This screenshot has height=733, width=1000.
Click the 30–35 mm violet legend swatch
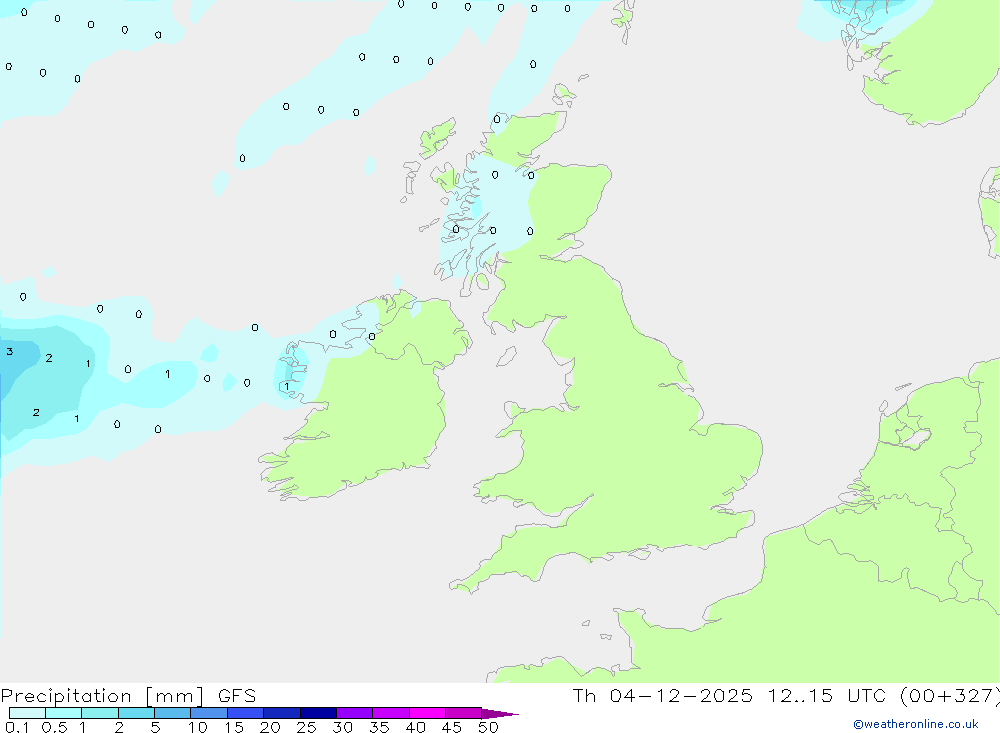(355, 713)
